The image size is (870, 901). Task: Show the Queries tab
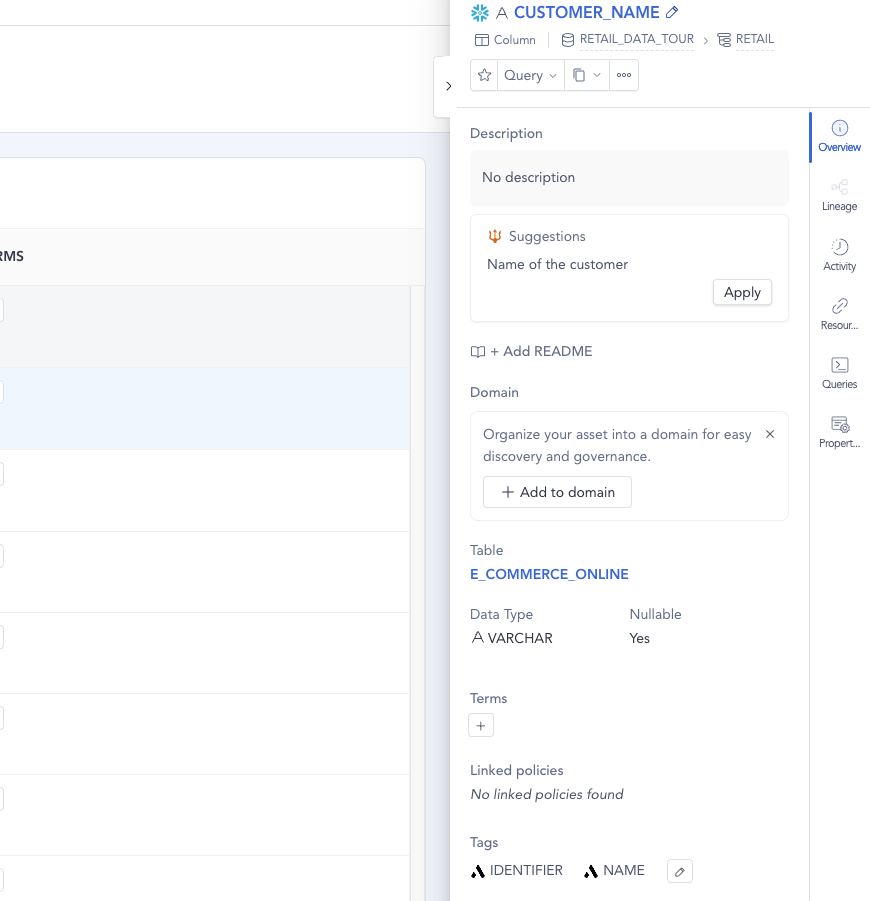pyautogui.click(x=839, y=373)
